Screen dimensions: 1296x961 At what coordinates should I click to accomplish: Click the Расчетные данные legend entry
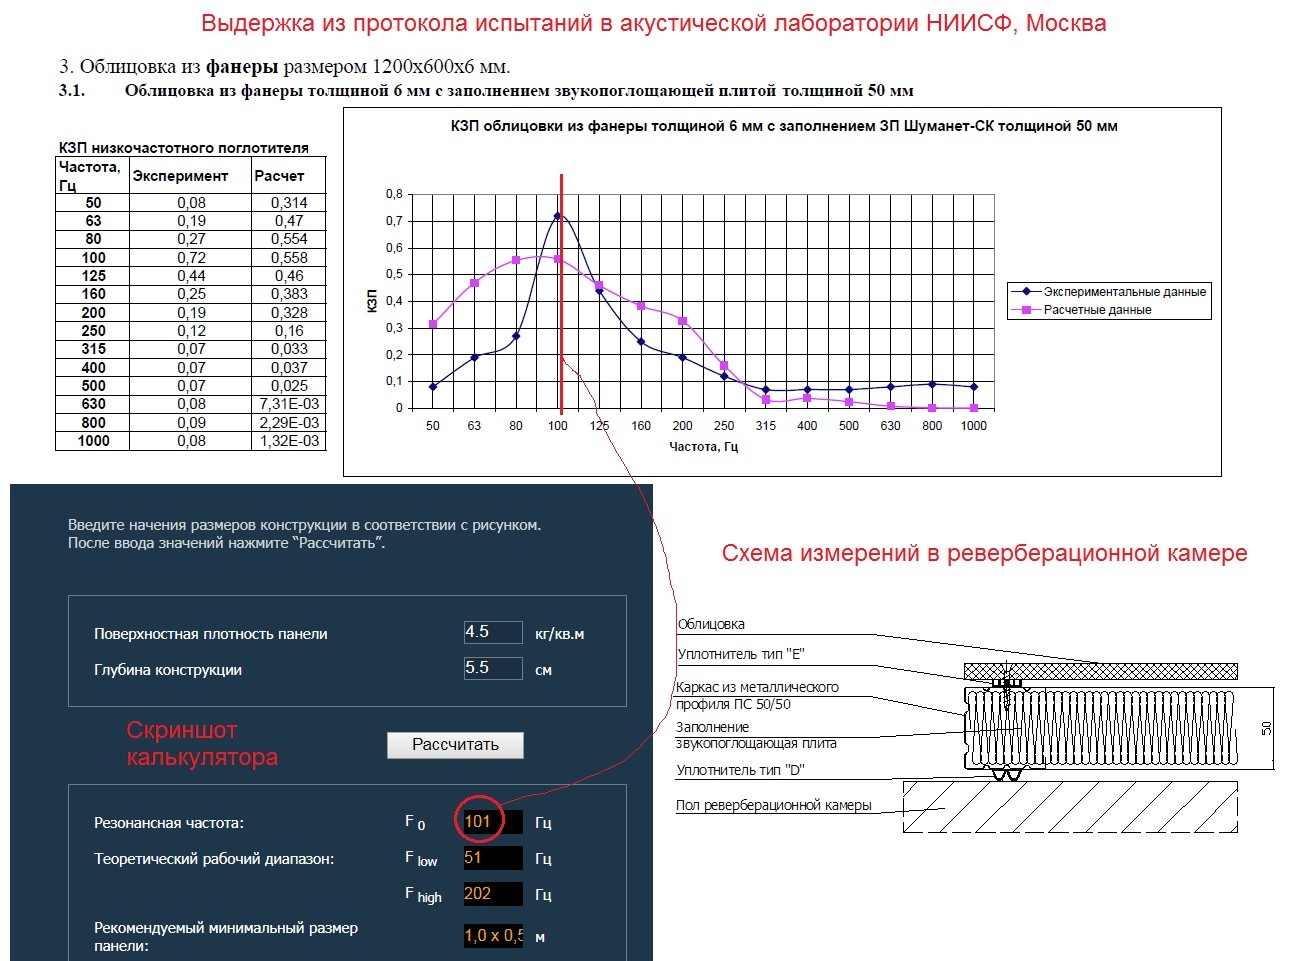click(1083, 310)
